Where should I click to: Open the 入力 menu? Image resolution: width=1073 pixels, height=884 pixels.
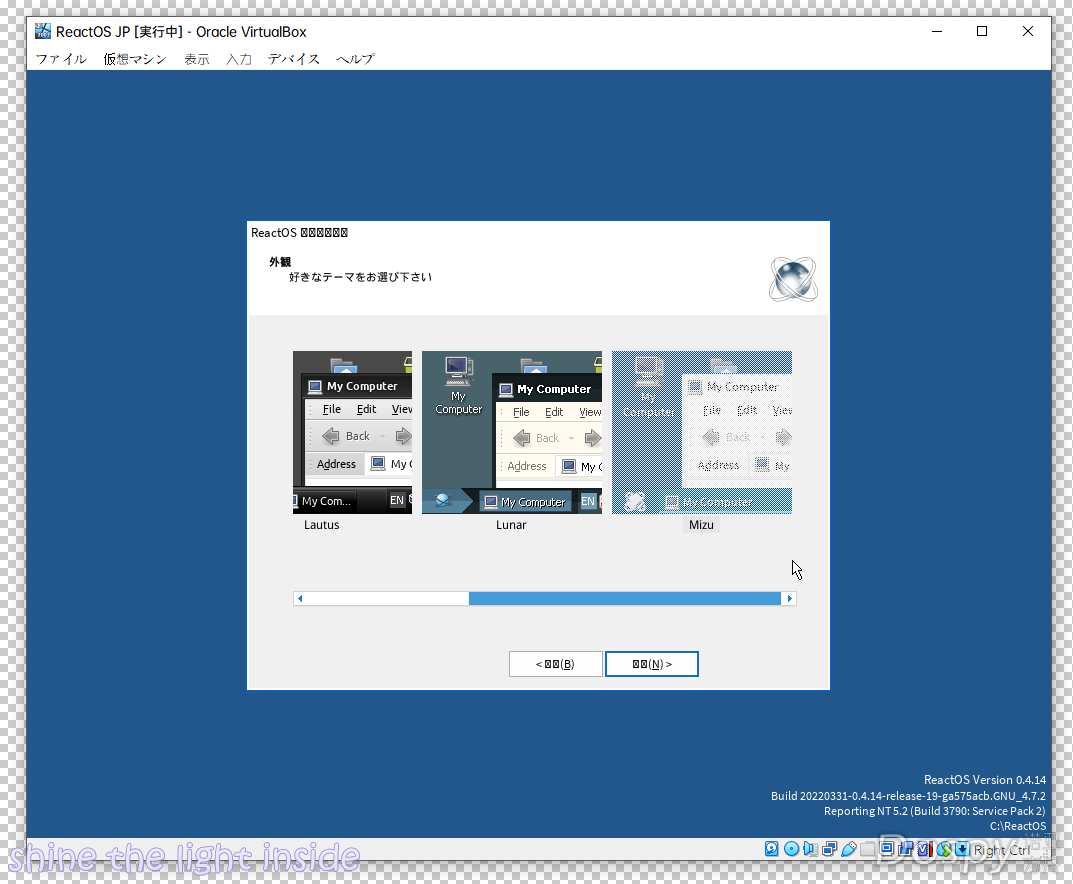click(x=240, y=59)
